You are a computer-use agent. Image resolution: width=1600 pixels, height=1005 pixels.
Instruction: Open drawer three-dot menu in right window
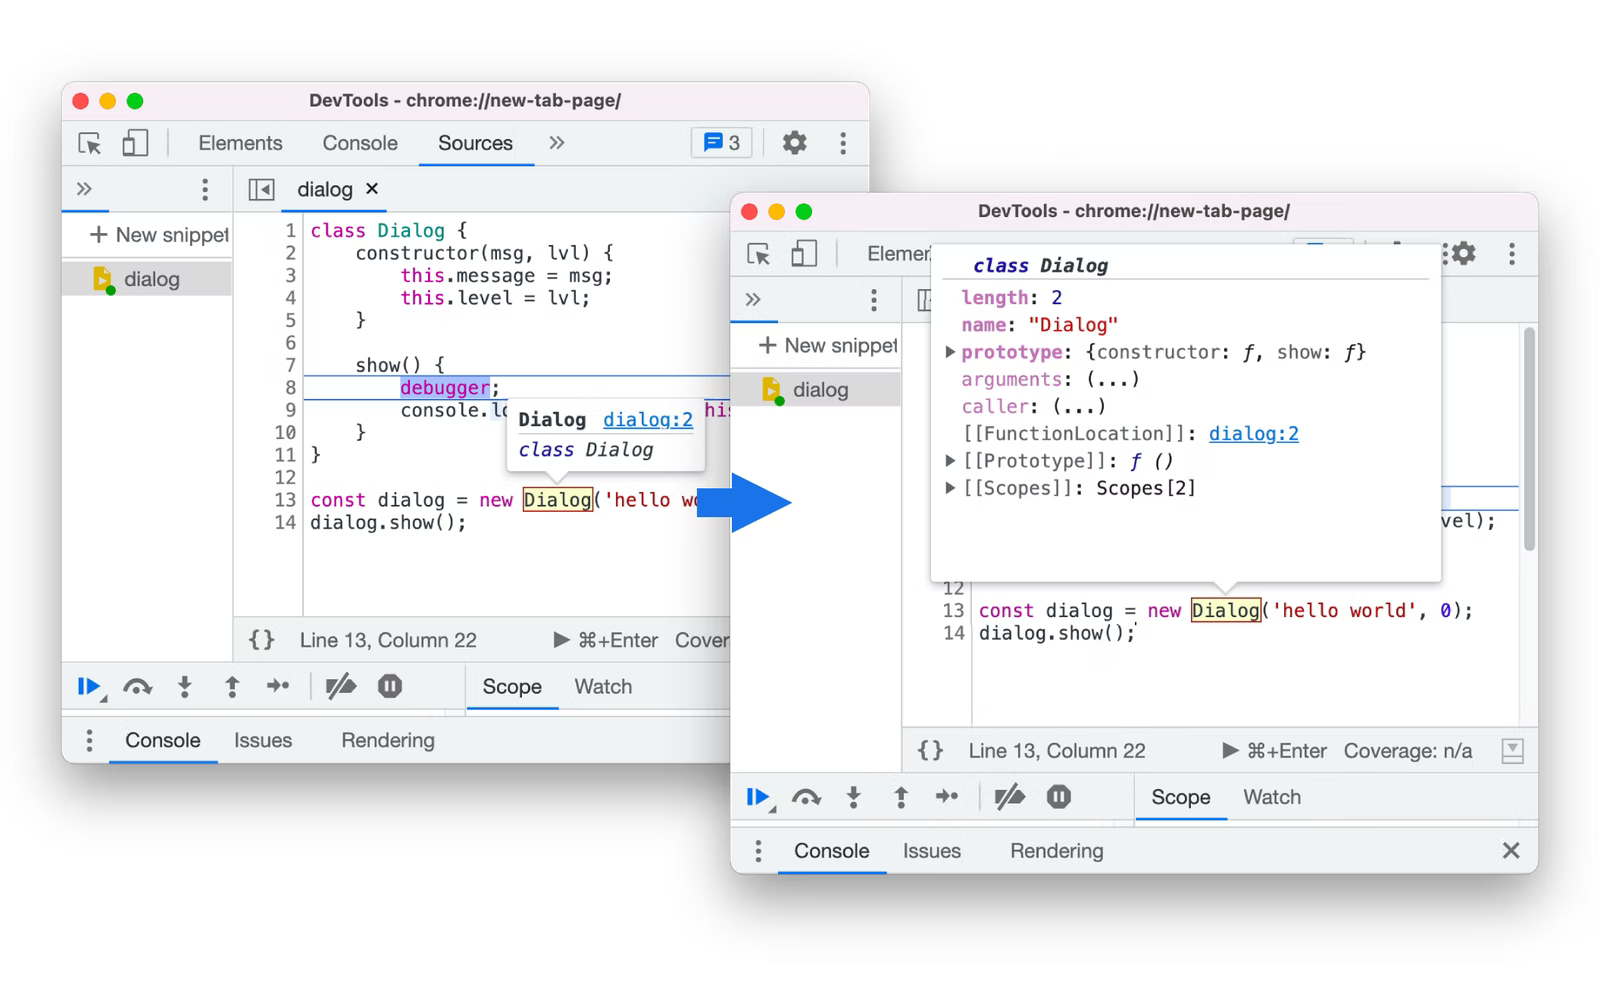758,851
